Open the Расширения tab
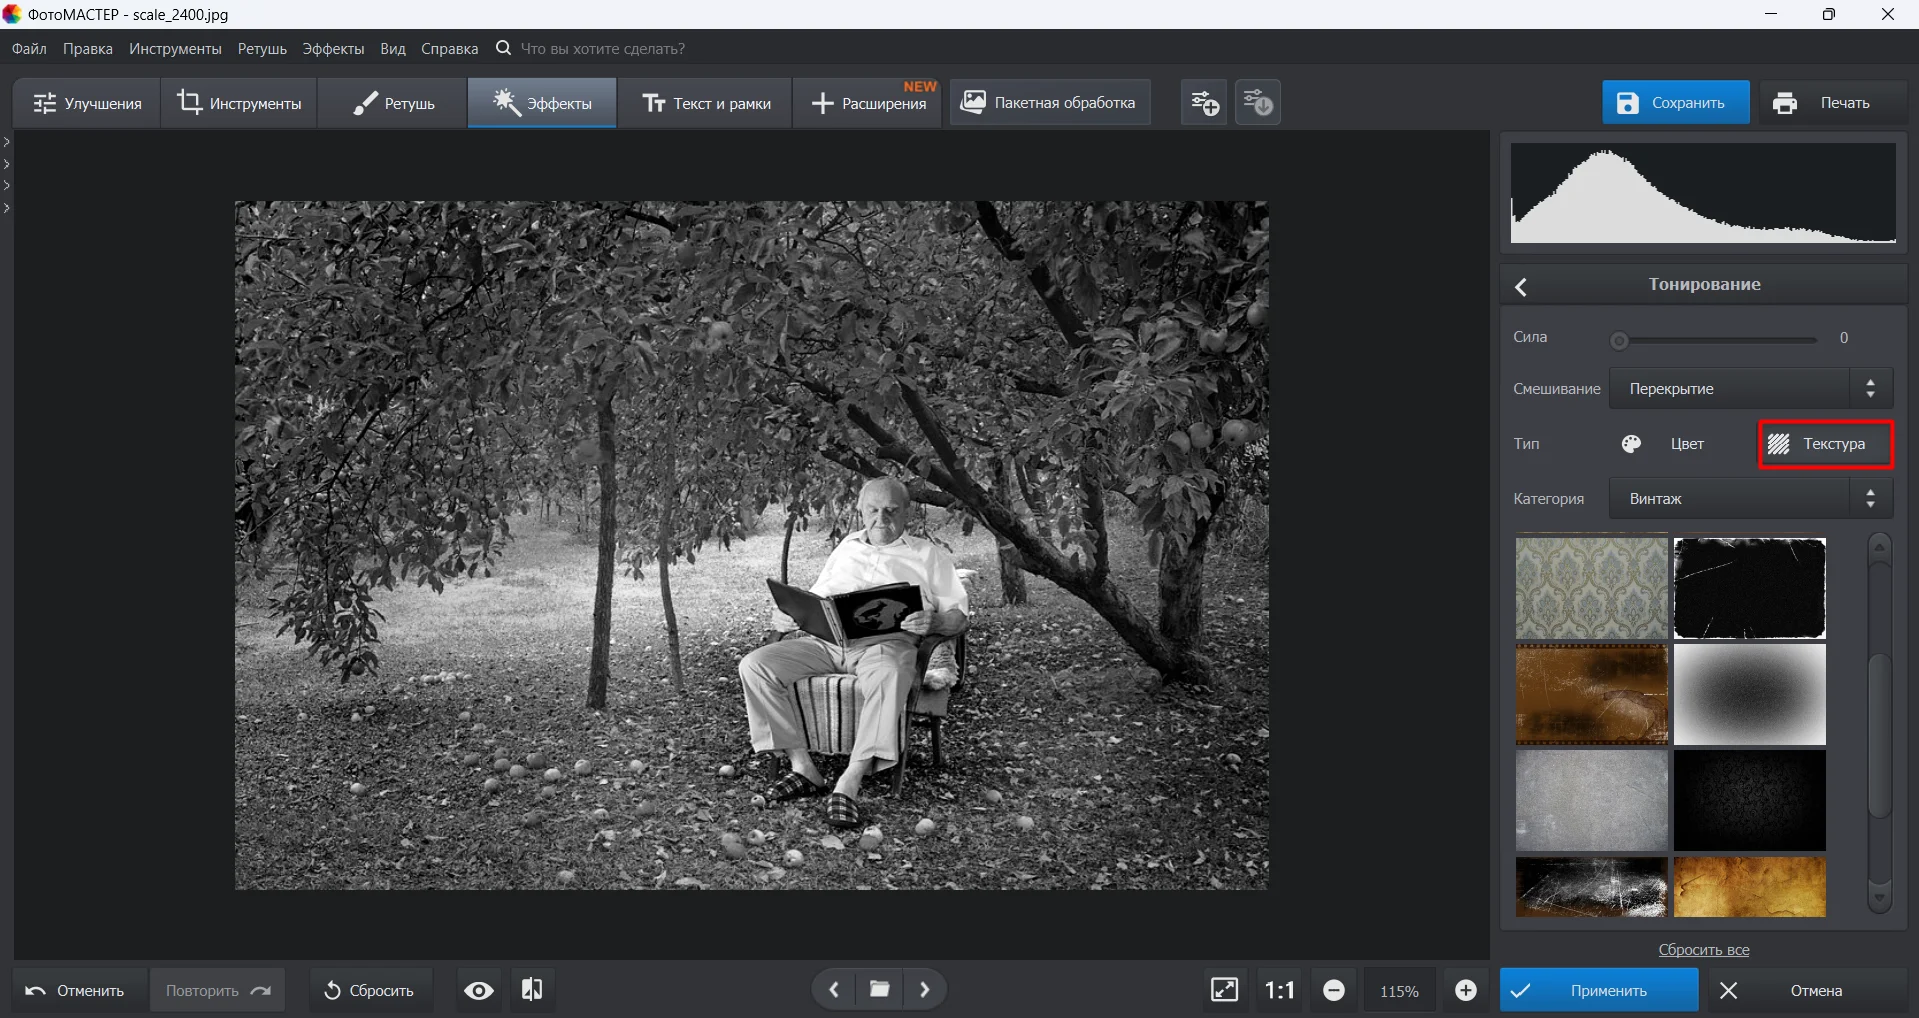Image resolution: width=1919 pixels, height=1018 pixels. click(868, 103)
